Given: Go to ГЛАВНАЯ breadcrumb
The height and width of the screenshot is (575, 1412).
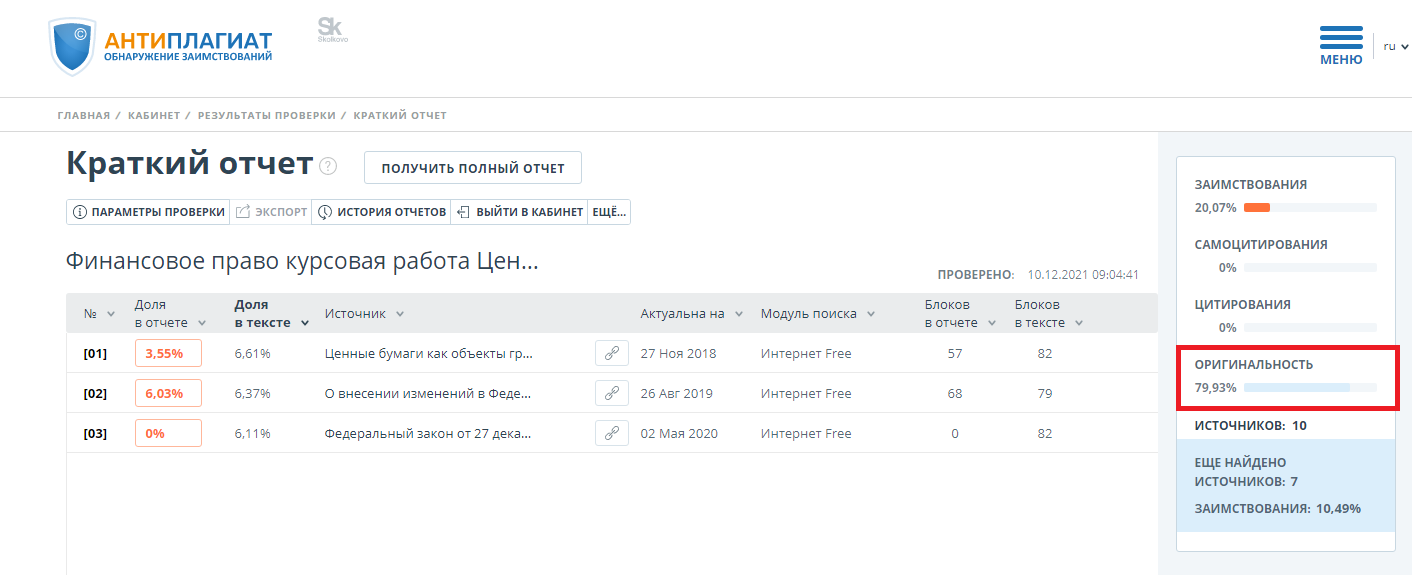Looking at the screenshot, I should 84,116.
